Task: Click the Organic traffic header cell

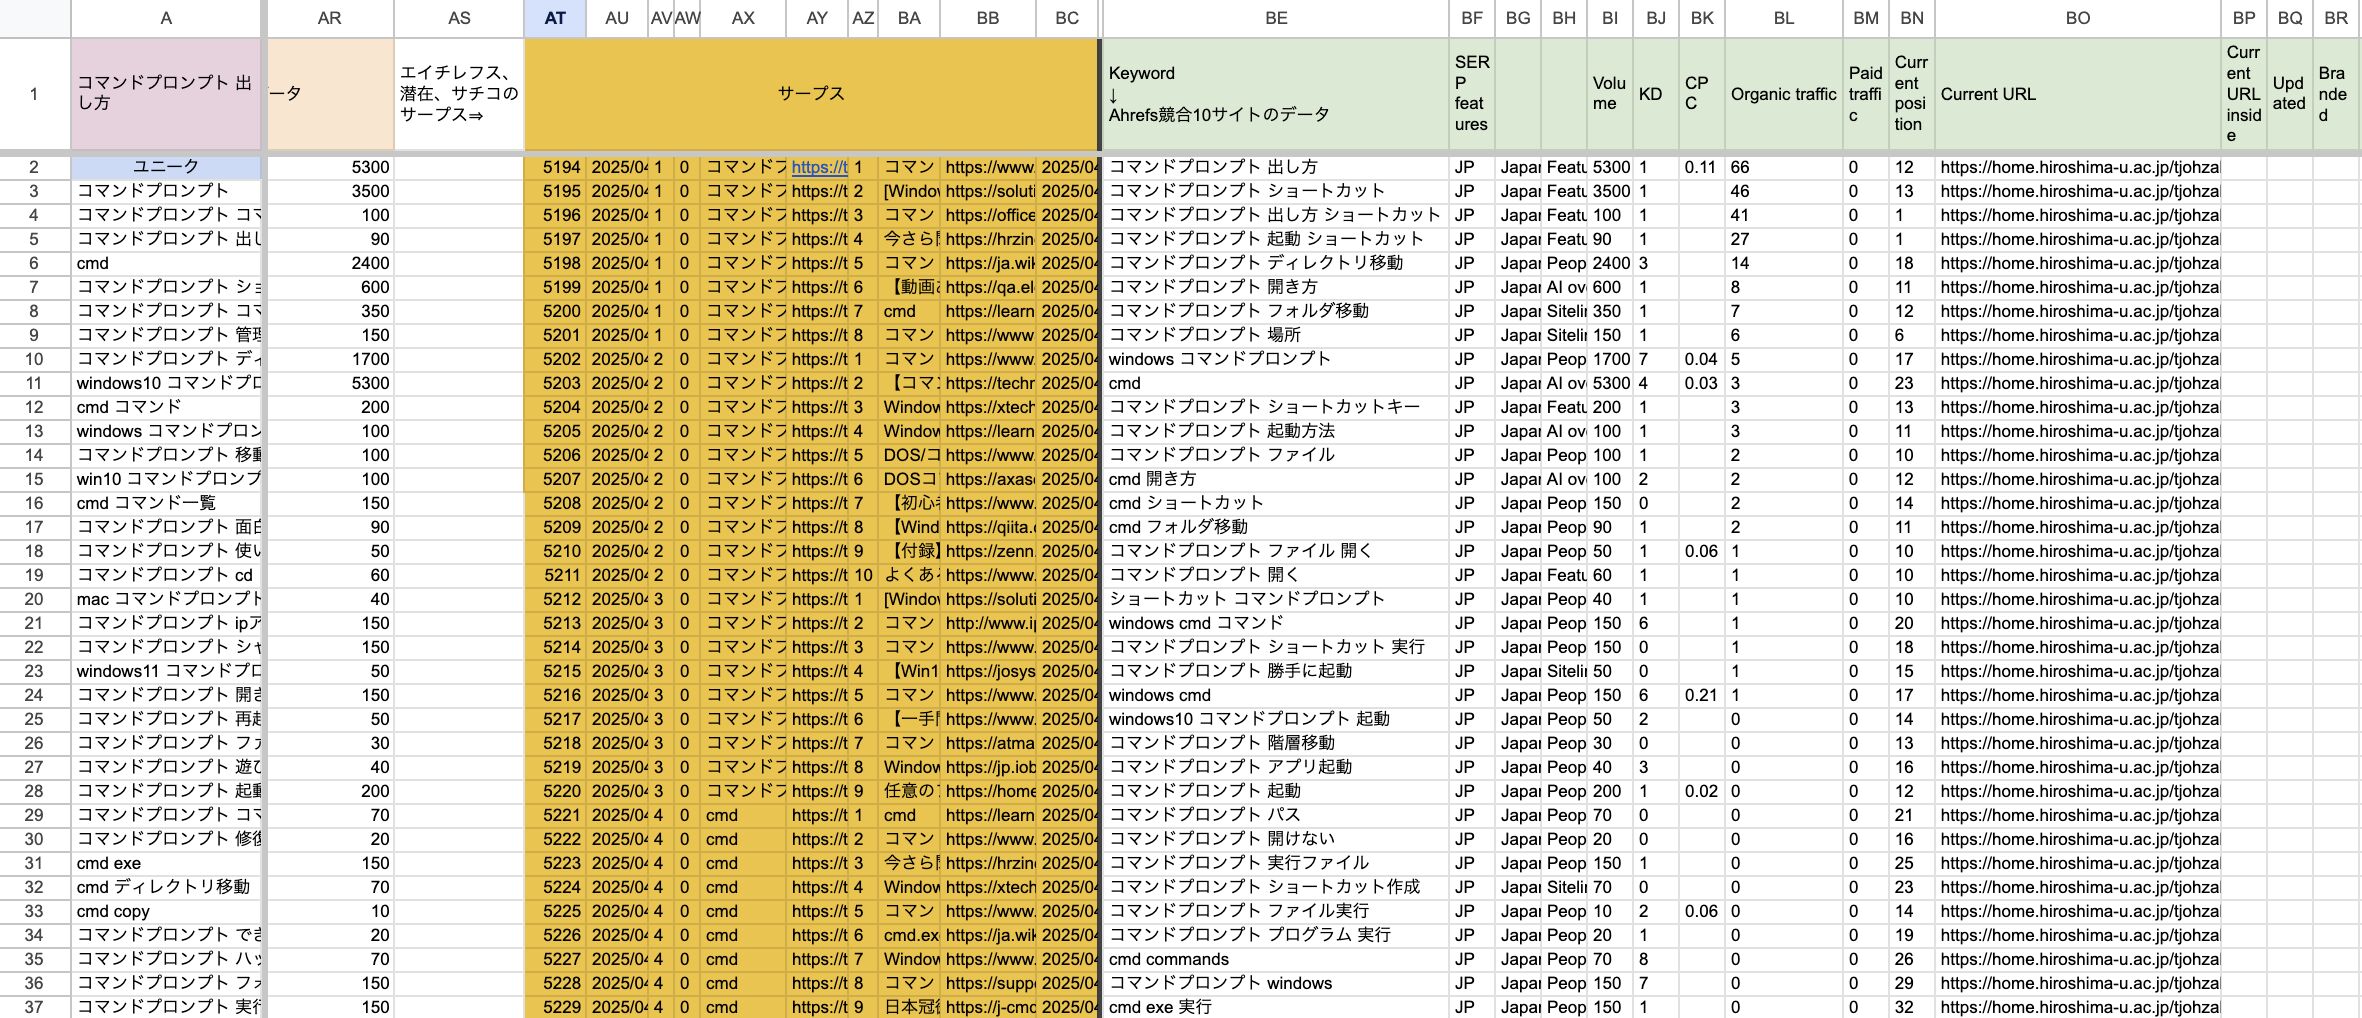Action: (x=1783, y=94)
